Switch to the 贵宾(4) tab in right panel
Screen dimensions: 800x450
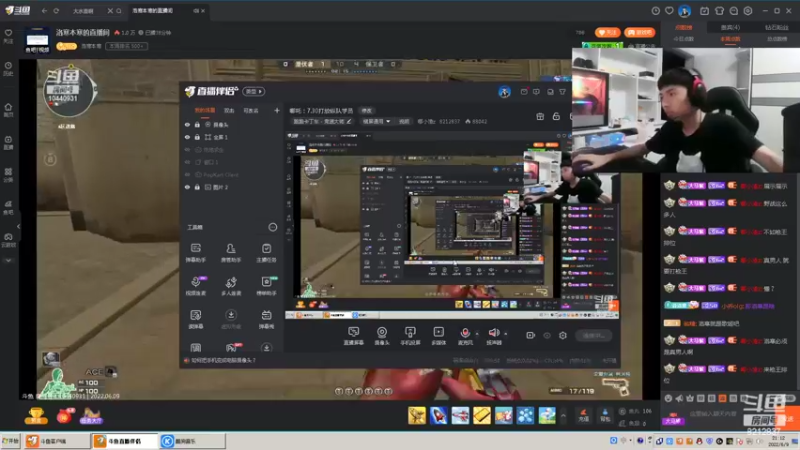pyautogui.click(x=730, y=28)
